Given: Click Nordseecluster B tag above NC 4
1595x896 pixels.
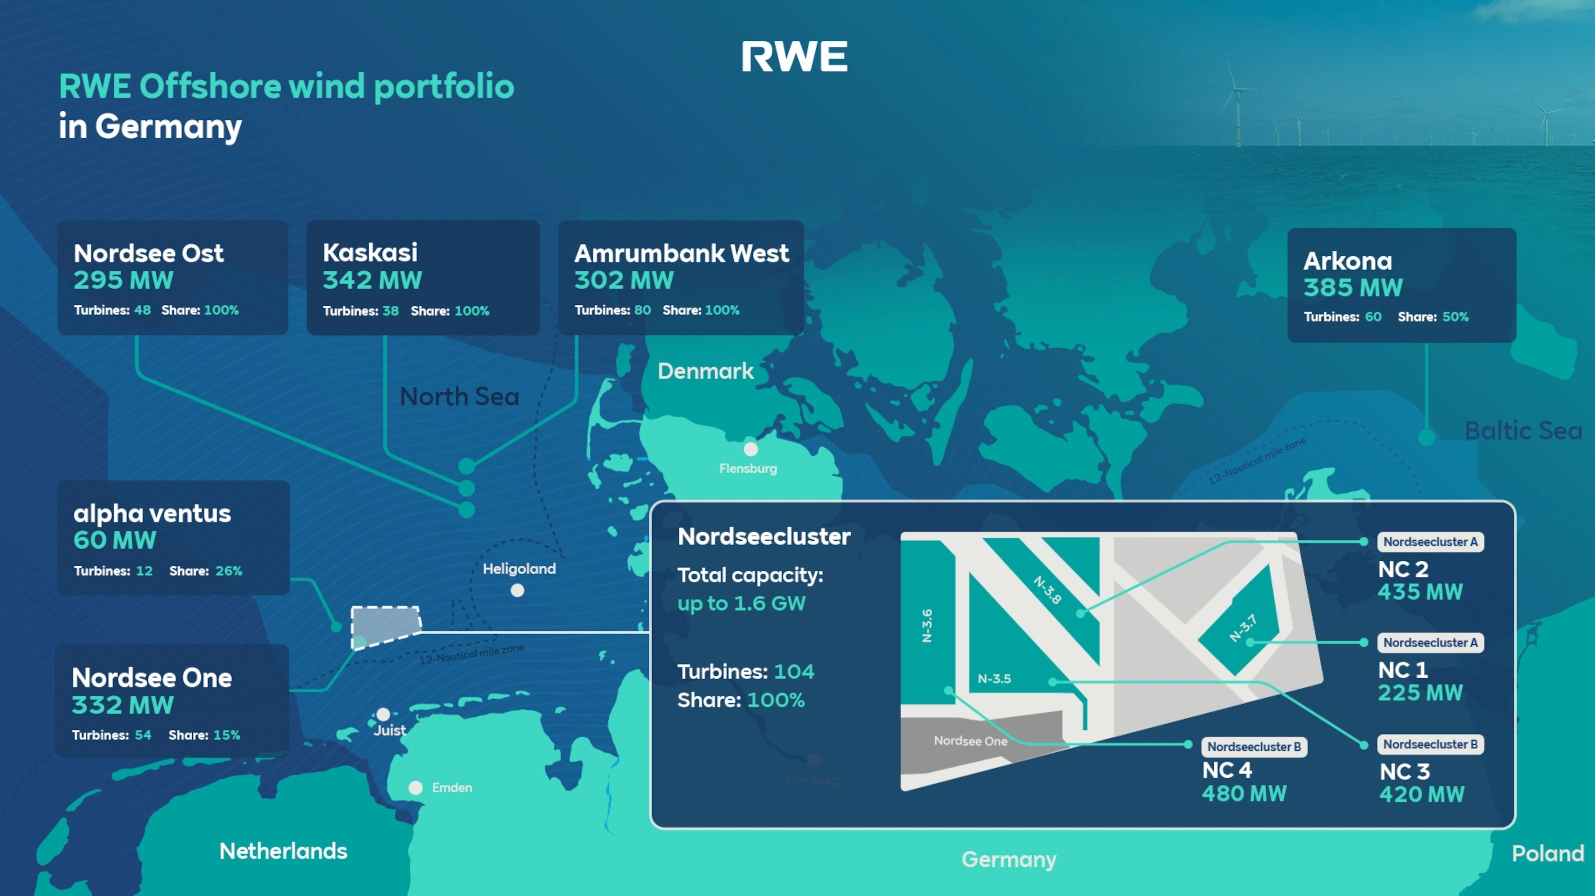Looking at the screenshot, I should tap(1254, 747).
